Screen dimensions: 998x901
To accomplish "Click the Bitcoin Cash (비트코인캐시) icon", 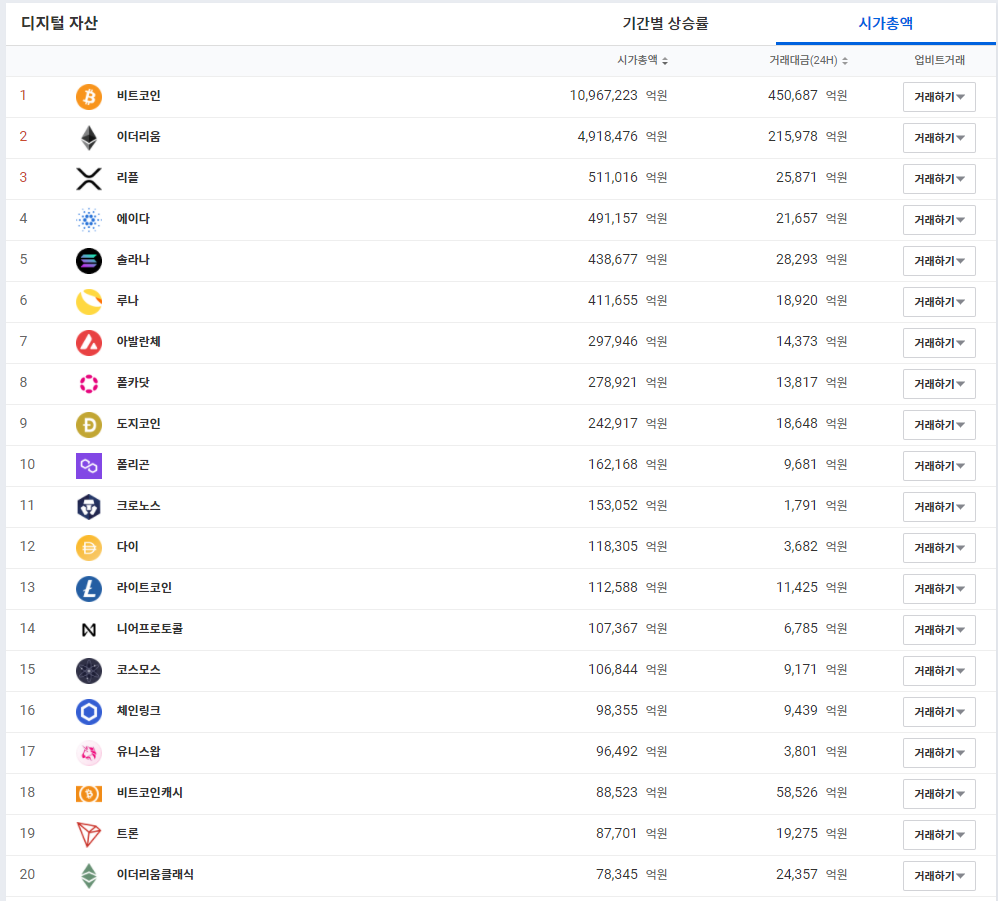I will click(89, 794).
